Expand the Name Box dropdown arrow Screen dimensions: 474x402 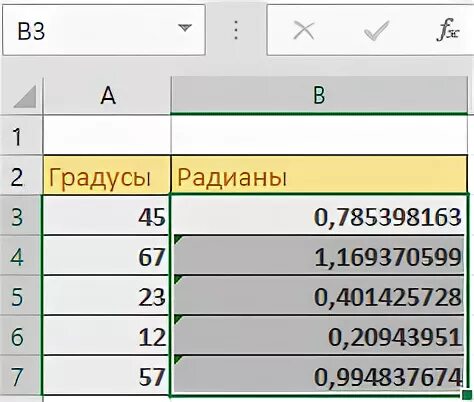(185, 28)
